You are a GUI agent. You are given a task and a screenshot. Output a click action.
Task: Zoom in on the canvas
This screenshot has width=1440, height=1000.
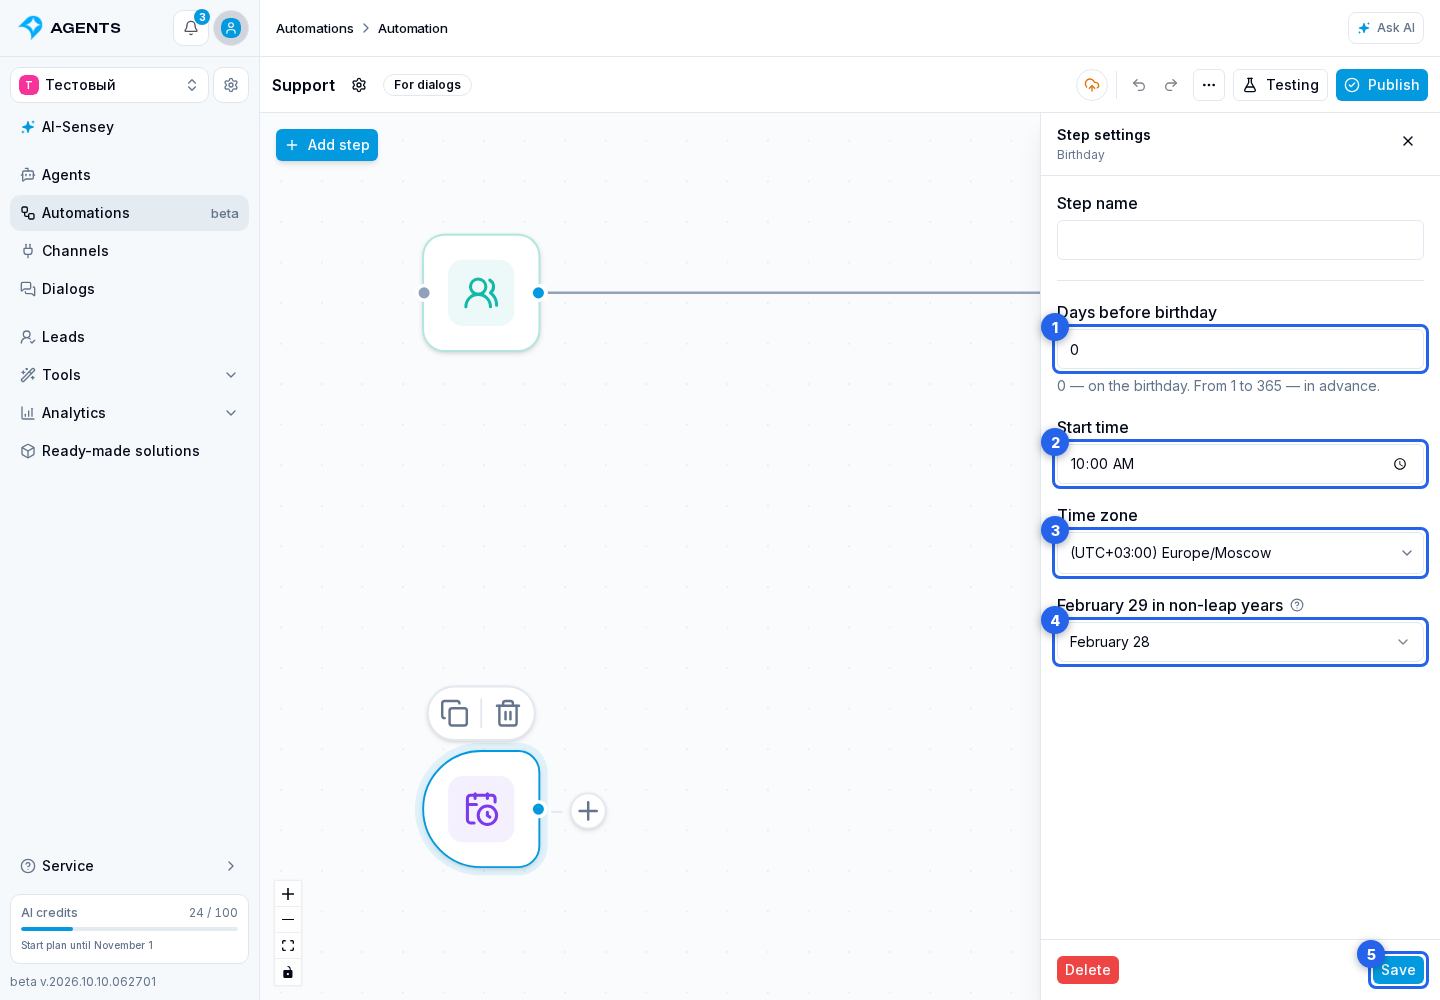(288, 894)
